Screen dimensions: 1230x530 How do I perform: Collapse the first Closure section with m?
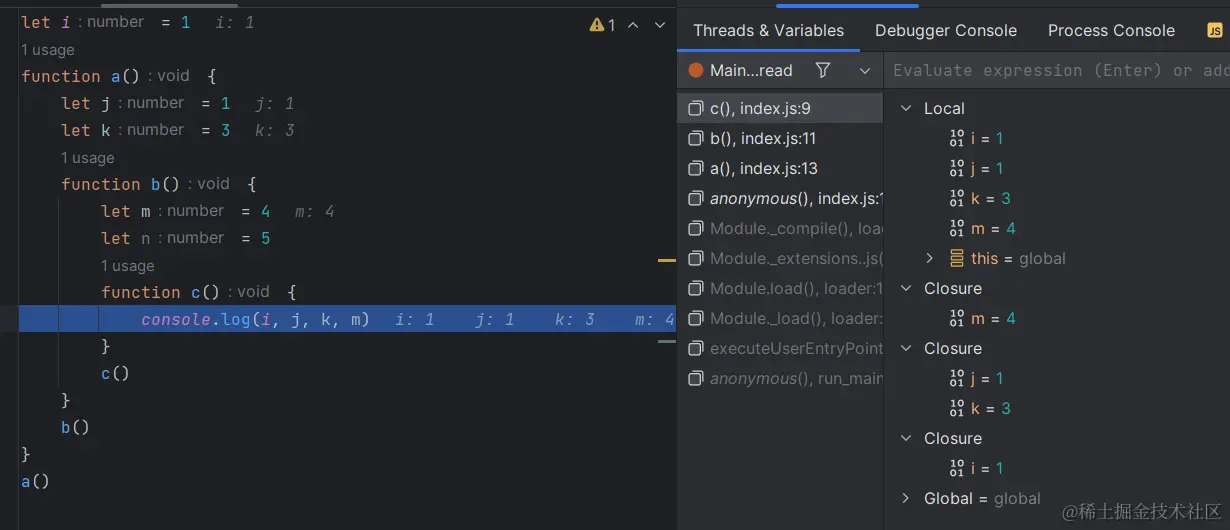906,288
